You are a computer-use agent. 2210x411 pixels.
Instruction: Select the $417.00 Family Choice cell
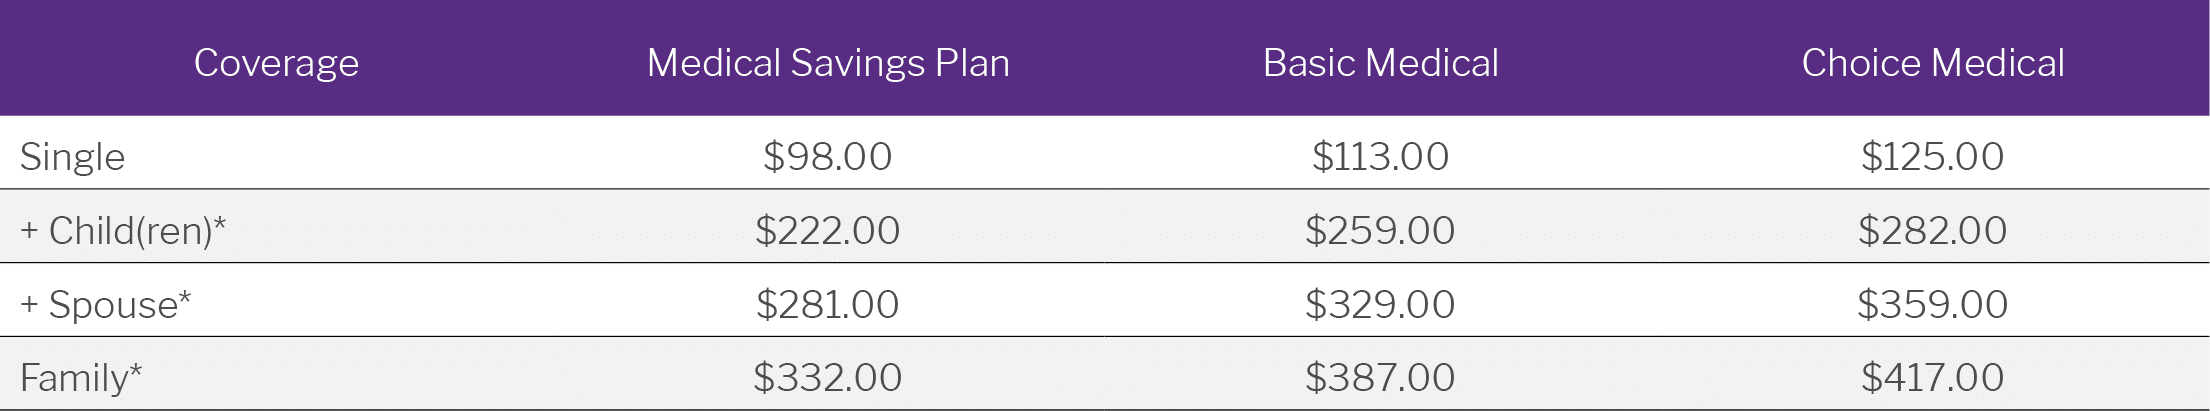1933,378
